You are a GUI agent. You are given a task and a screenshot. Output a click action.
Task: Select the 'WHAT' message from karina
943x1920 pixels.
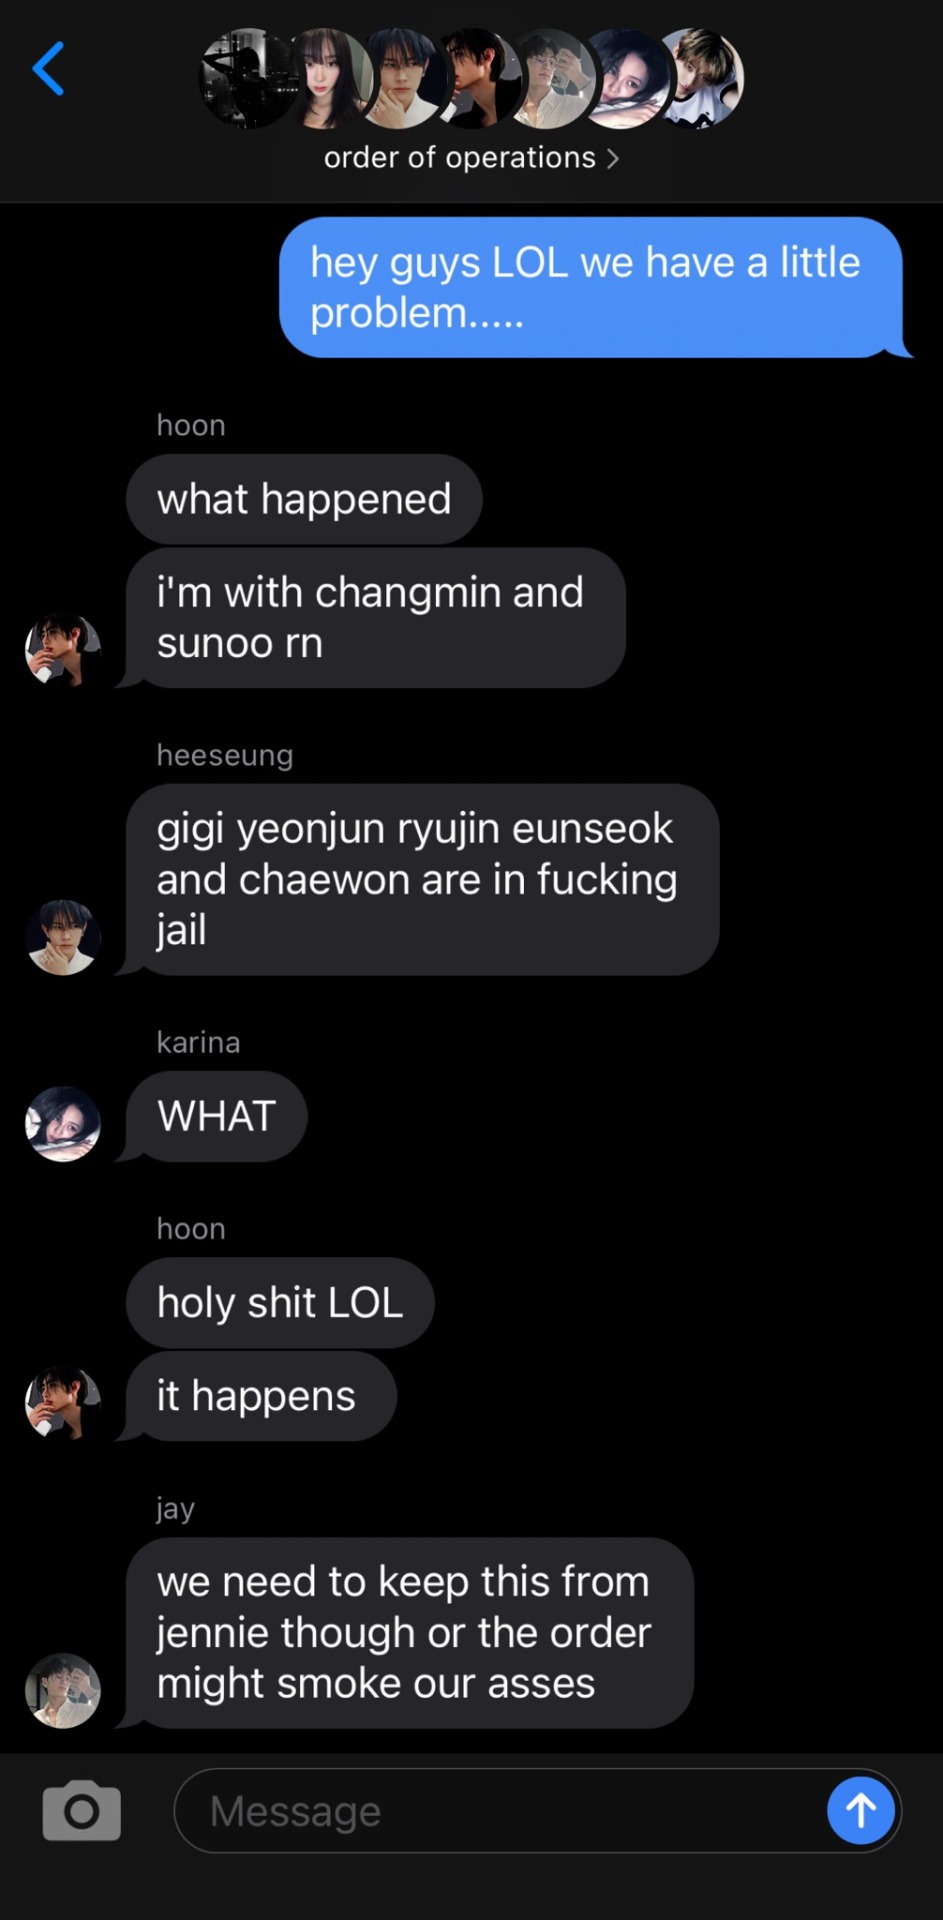click(x=216, y=1116)
